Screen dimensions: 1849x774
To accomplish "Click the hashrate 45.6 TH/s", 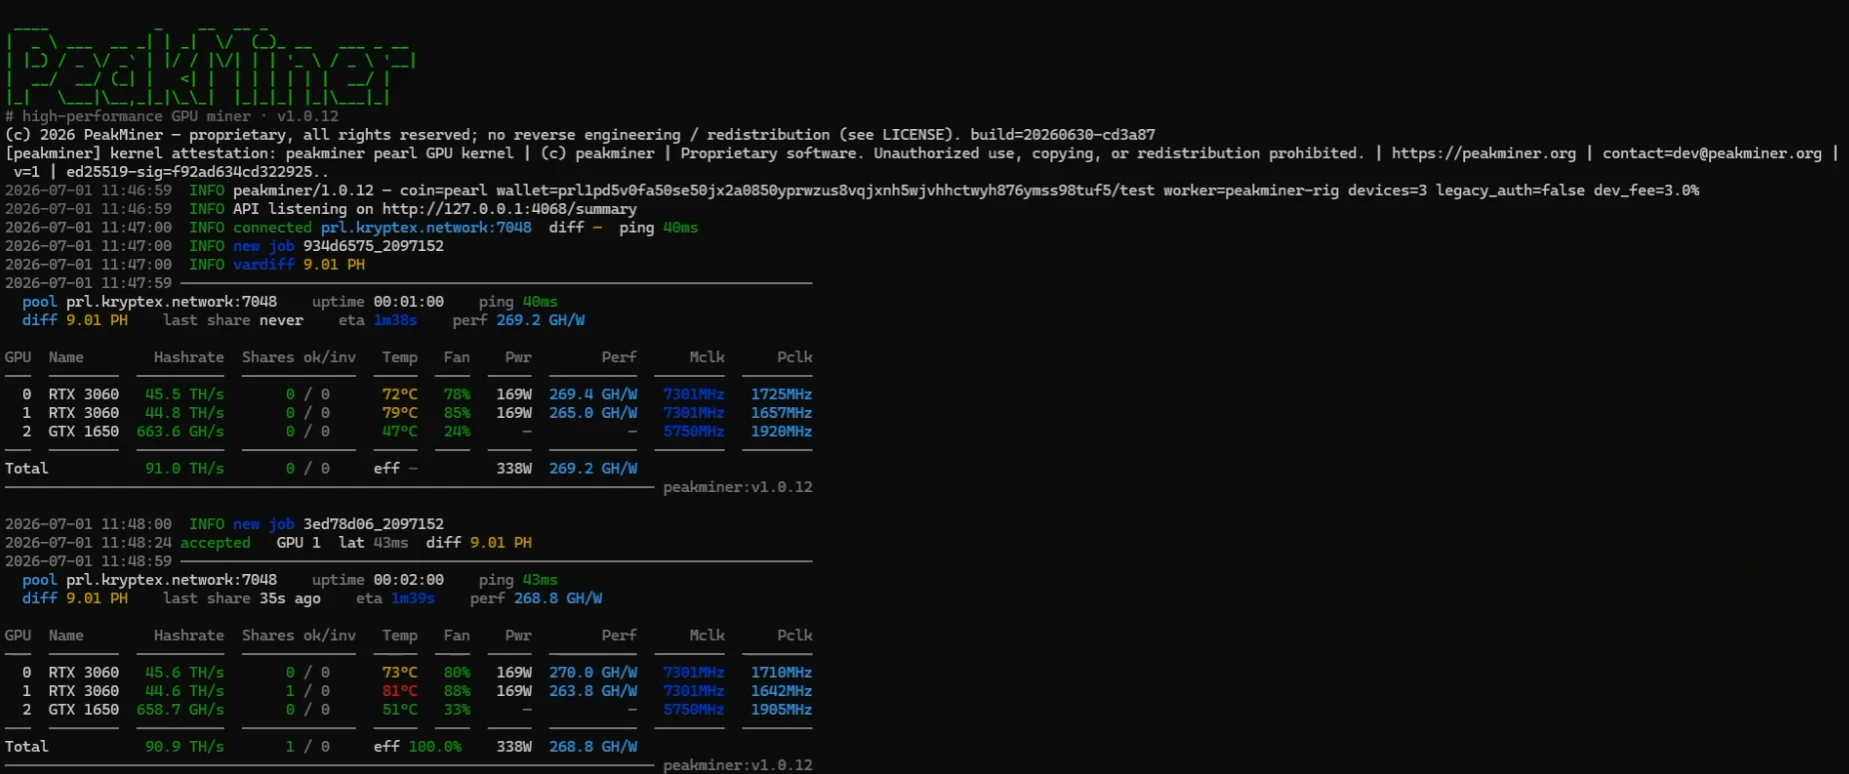I will pyautogui.click(x=184, y=673).
